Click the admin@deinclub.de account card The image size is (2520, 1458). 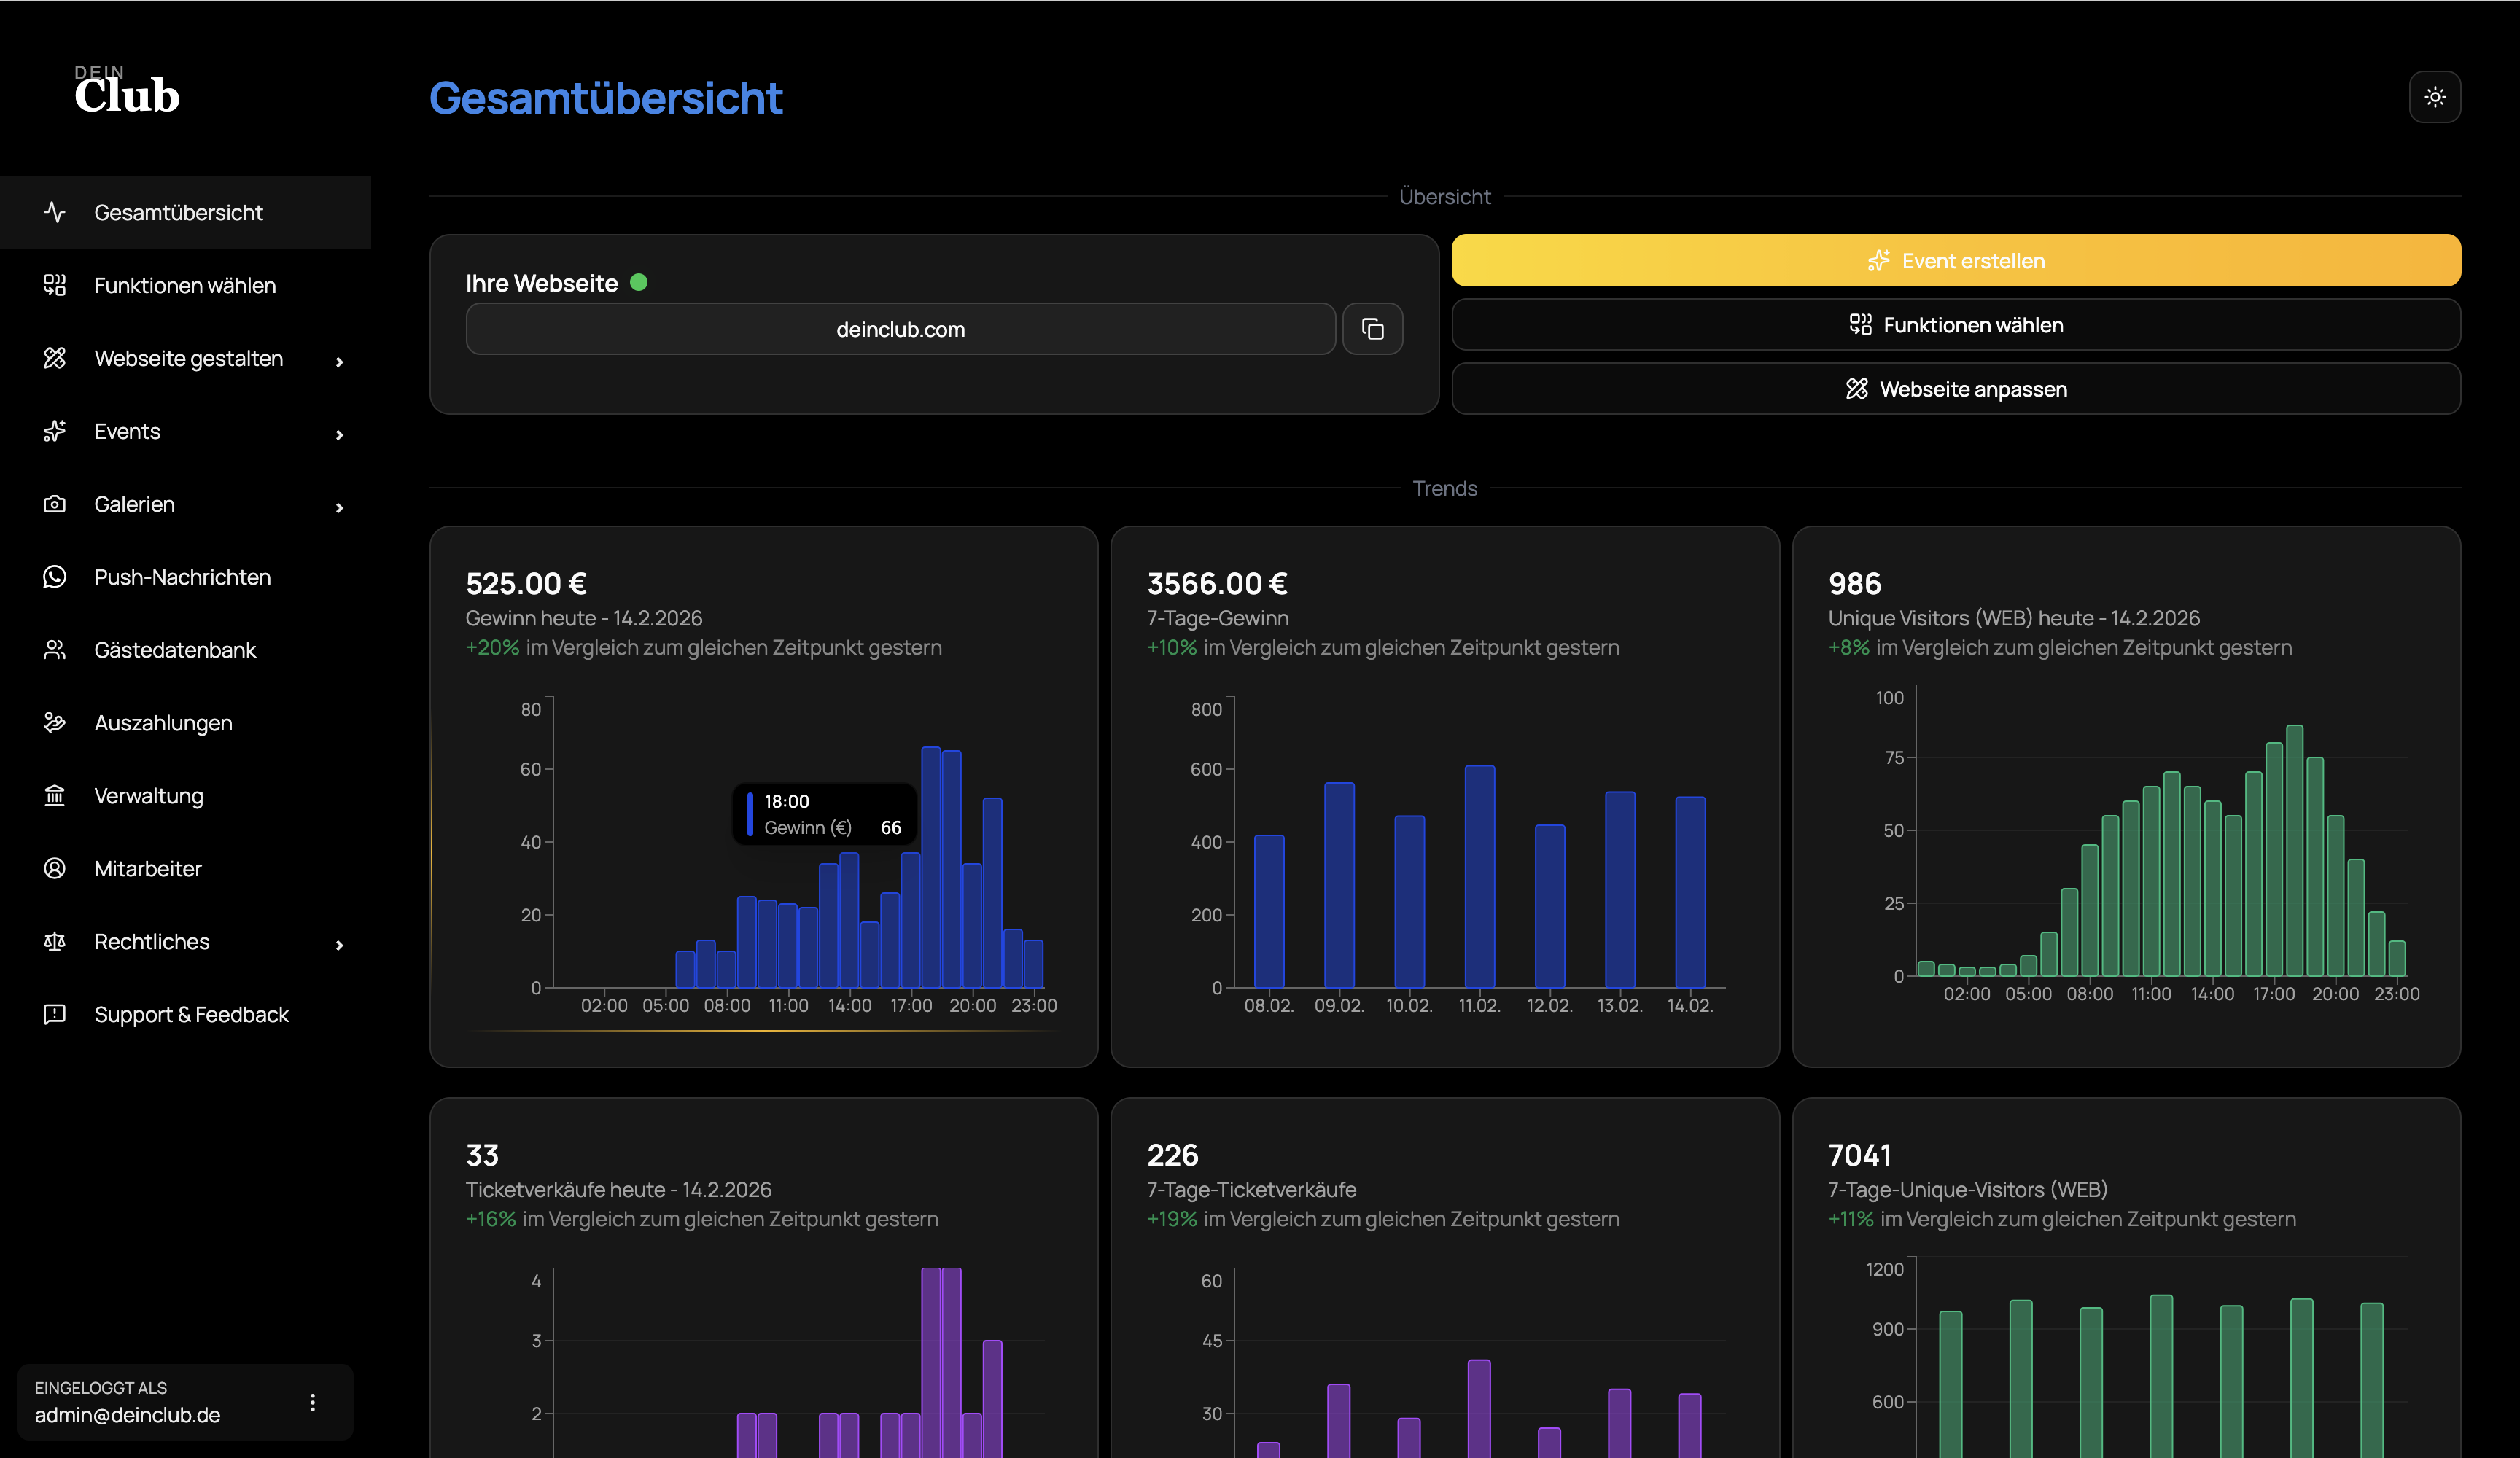185,1402
